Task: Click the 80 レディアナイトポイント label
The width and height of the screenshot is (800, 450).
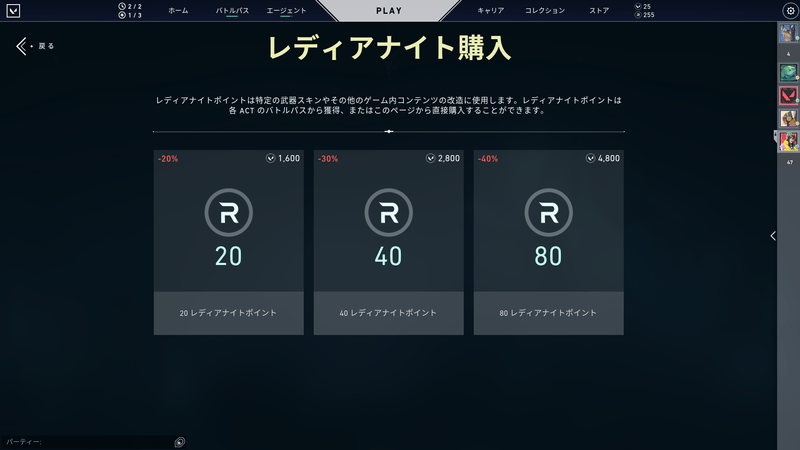Action: point(548,313)
